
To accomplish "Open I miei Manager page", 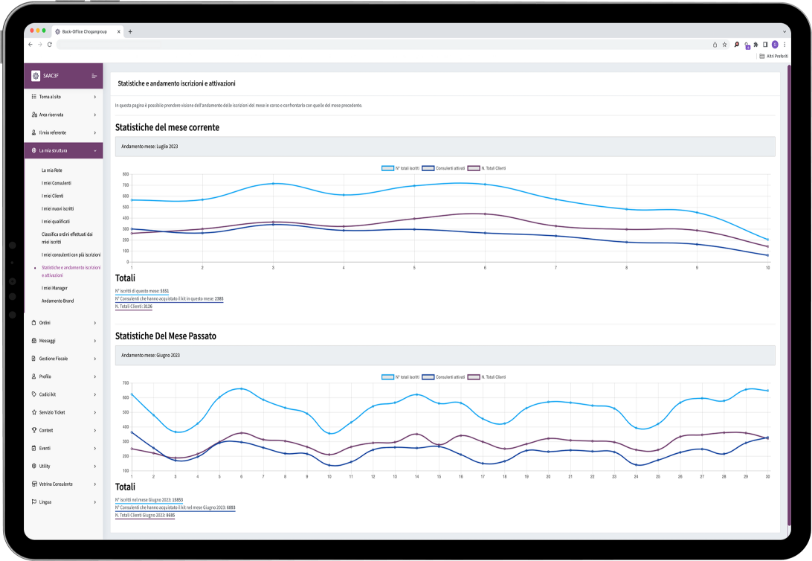I will coord(55,288).
